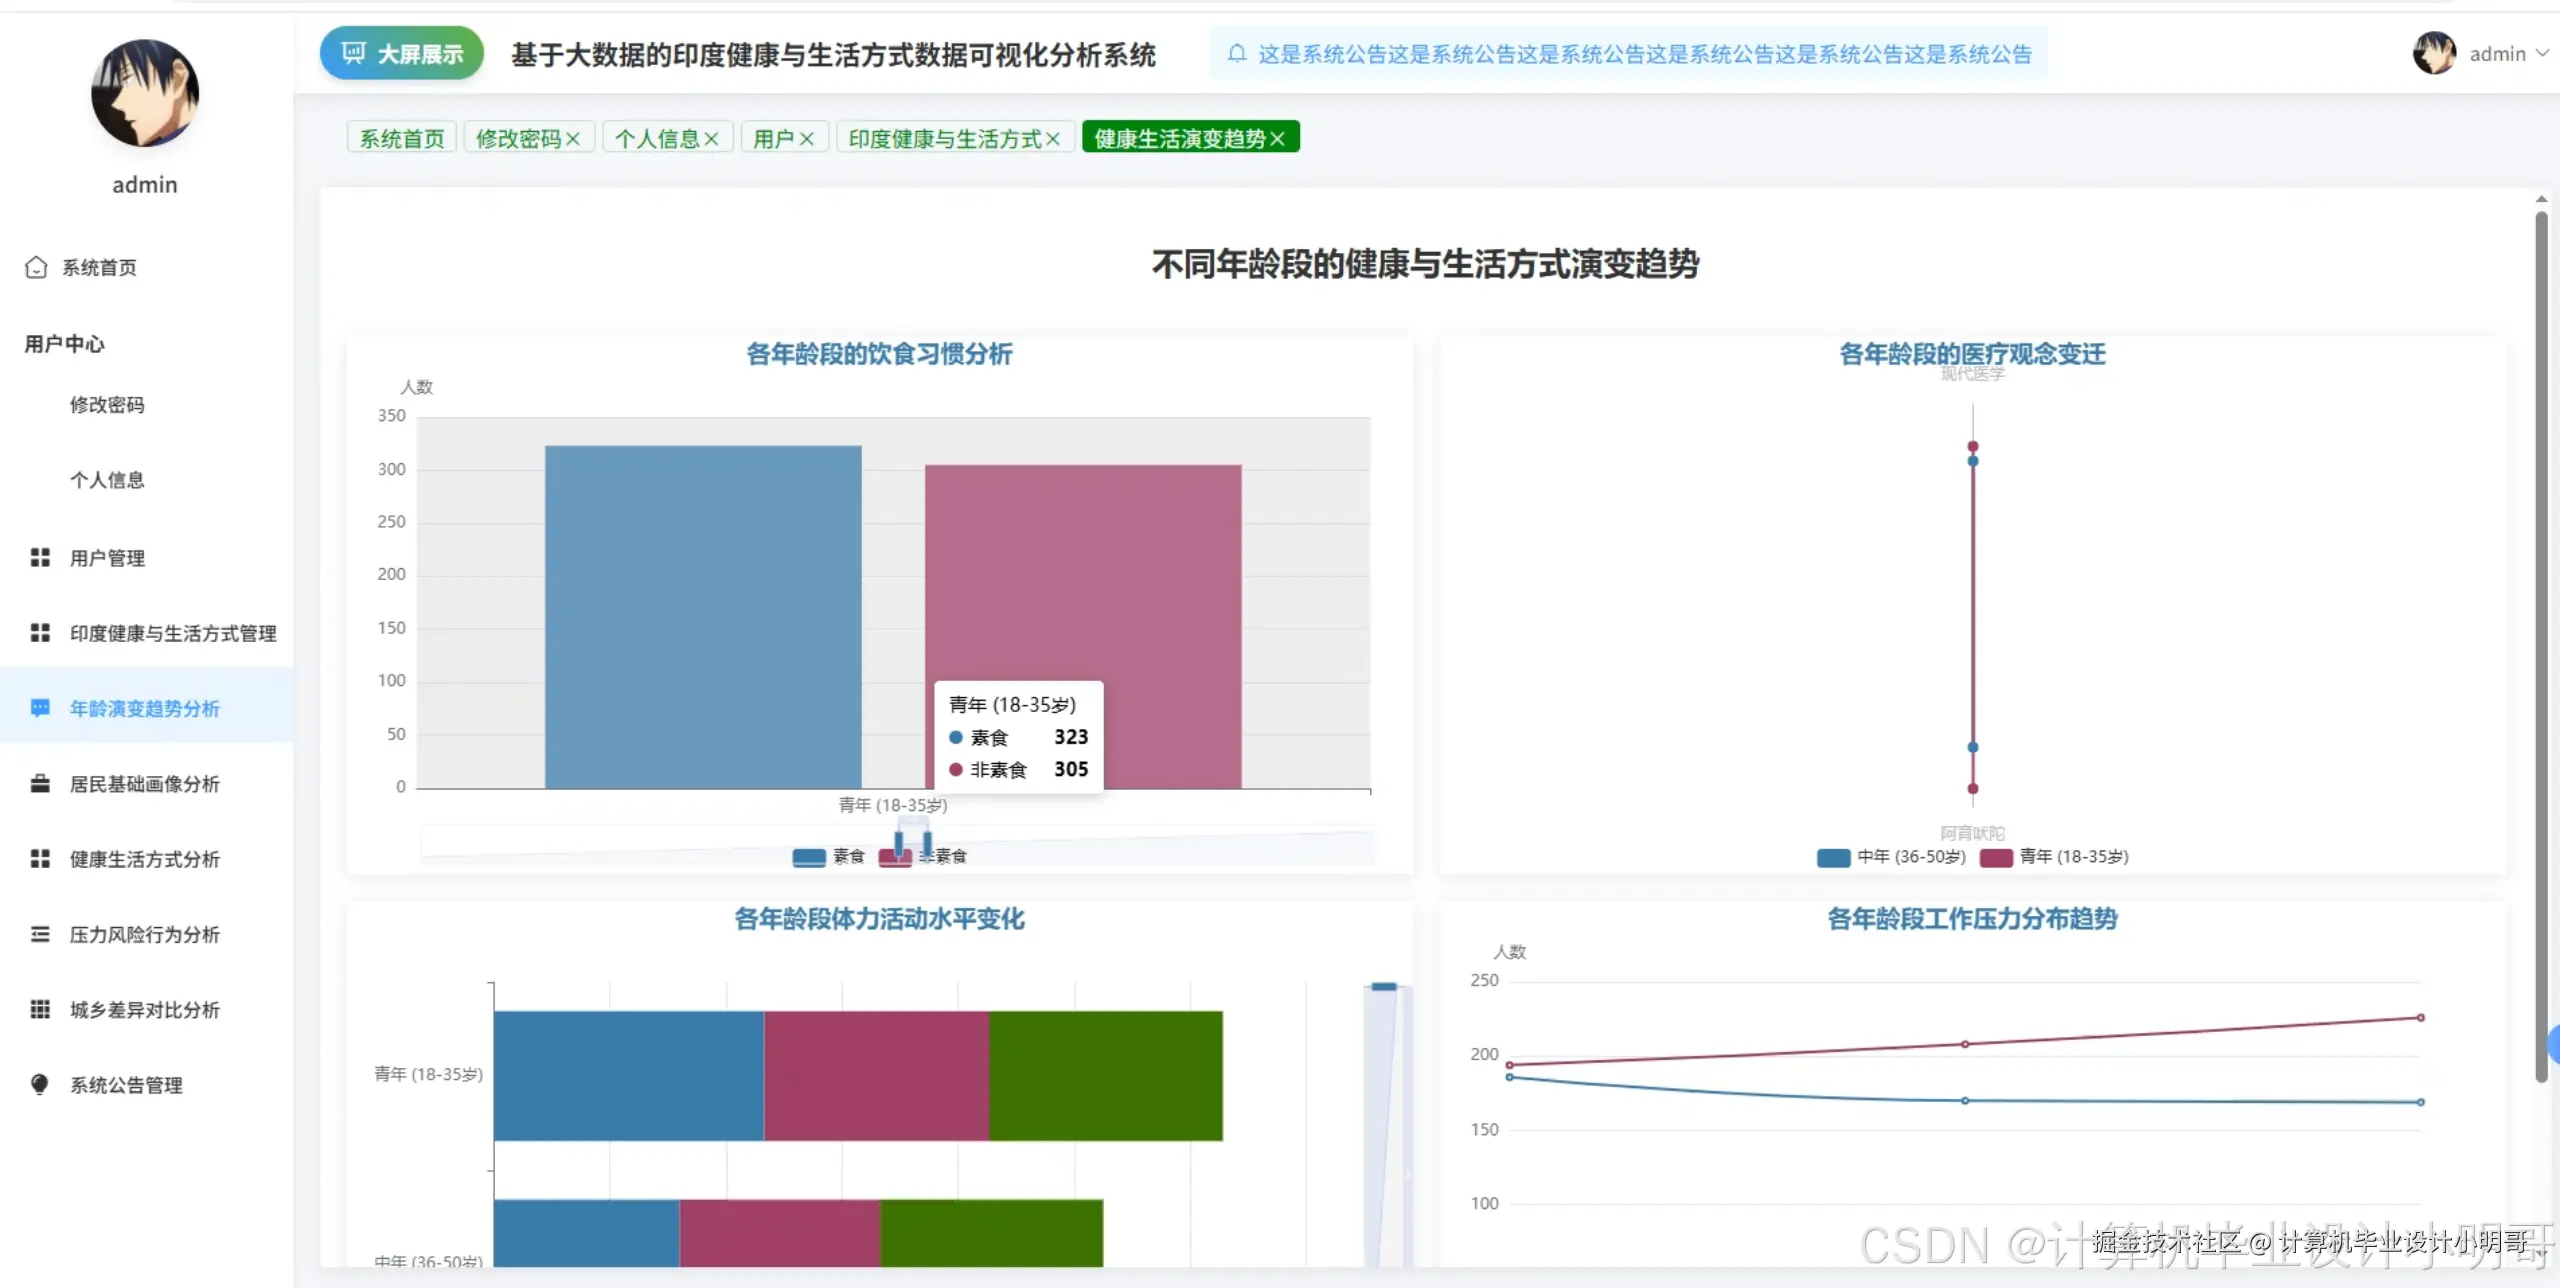Toggle the 中年 (36-50岁) legend series
2560x1288 pixels.
click(1833, 857)
